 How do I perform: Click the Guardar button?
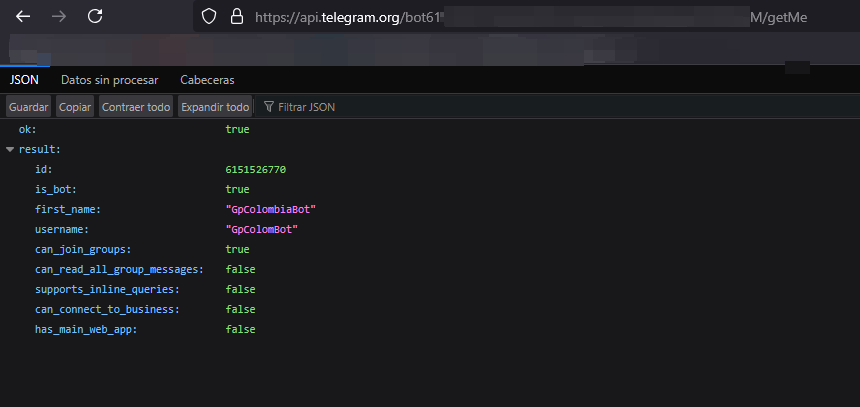tap(29, 107)
